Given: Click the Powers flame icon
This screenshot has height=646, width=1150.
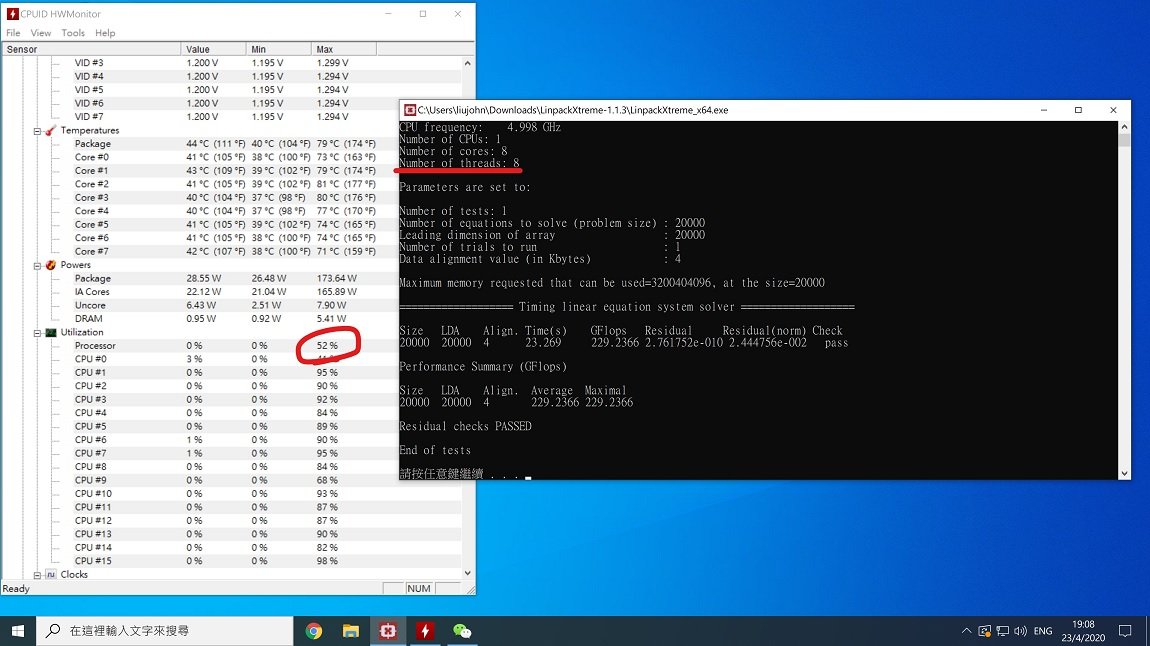Looking at the screenshot, I should pyautogui.click(x=51, y=265).
